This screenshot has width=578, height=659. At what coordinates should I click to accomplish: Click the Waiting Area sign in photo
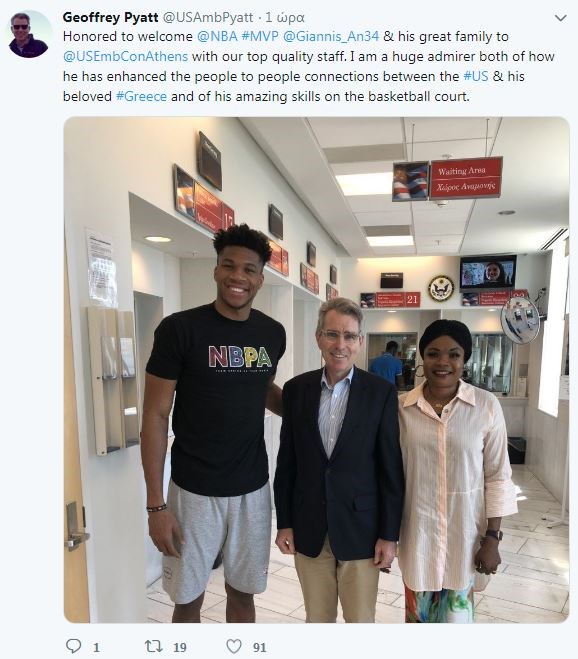tap(466, 178)
